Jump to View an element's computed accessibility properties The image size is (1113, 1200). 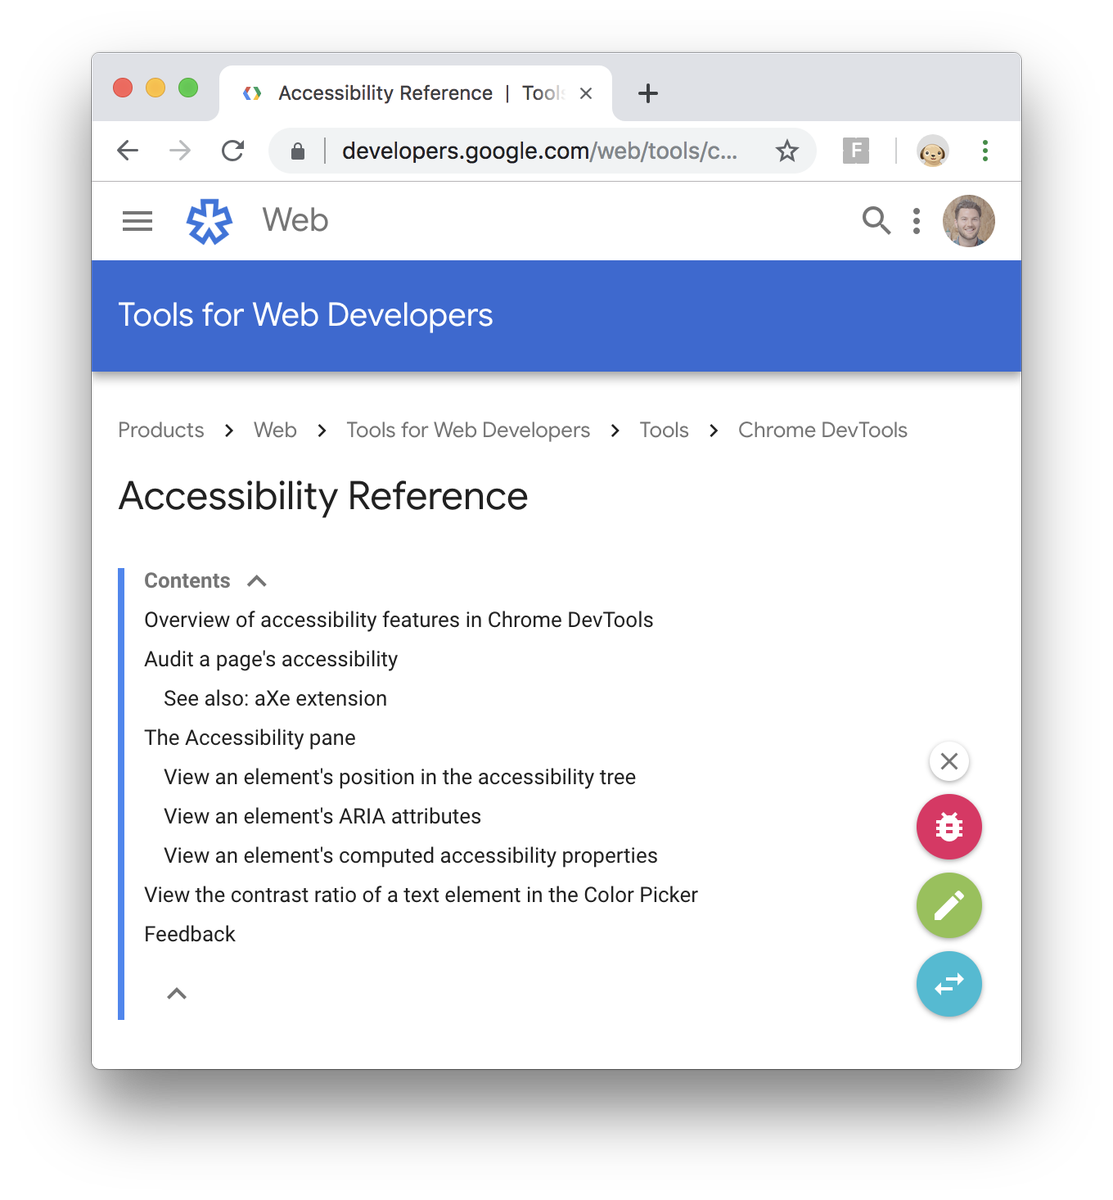point(411,856)
